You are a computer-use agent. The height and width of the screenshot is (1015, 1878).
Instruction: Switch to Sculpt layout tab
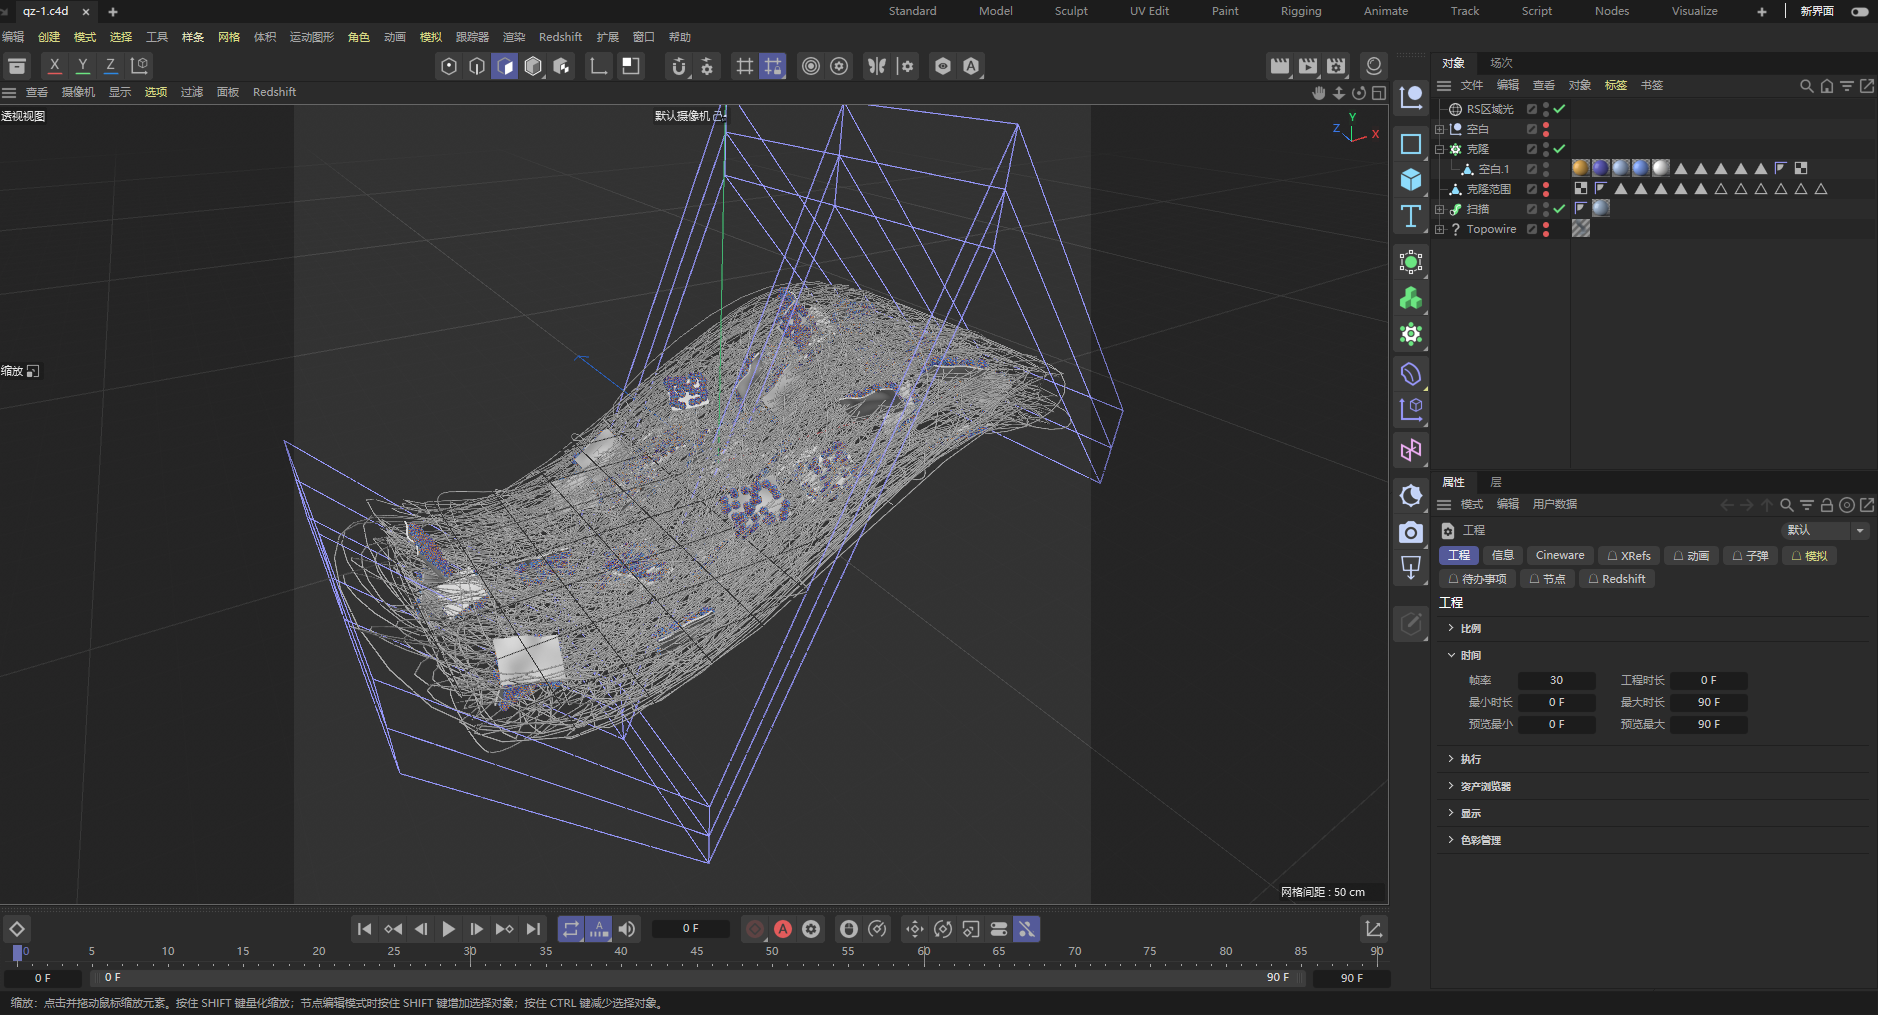pyautogui.click(x=1071, y=11)
